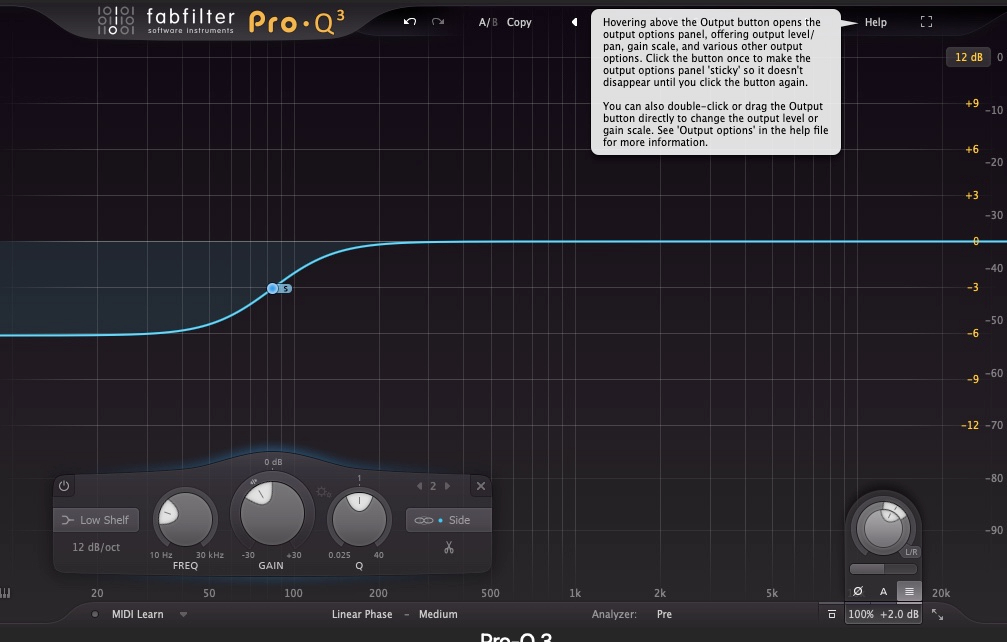Toggle phase invert button

point(858,591)
